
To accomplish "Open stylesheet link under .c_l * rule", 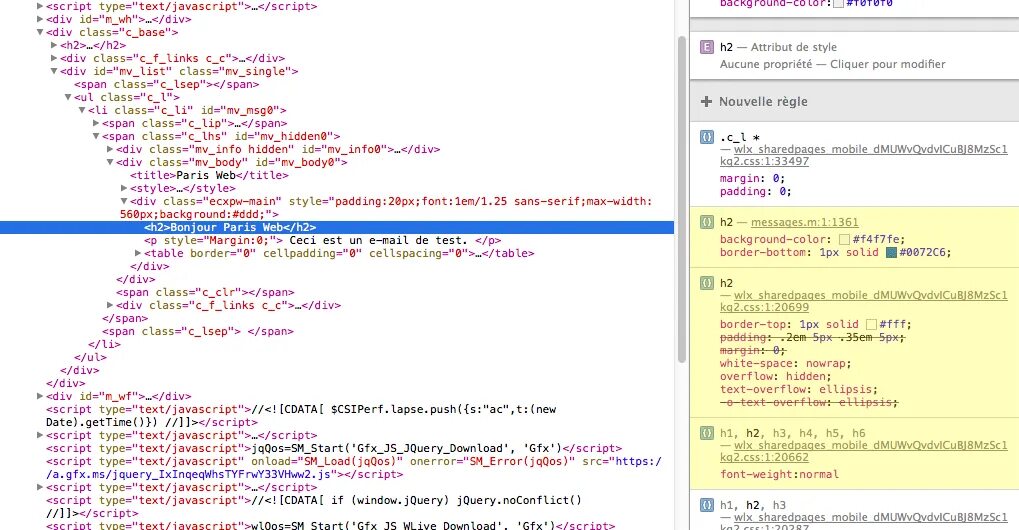I will 864,155.
